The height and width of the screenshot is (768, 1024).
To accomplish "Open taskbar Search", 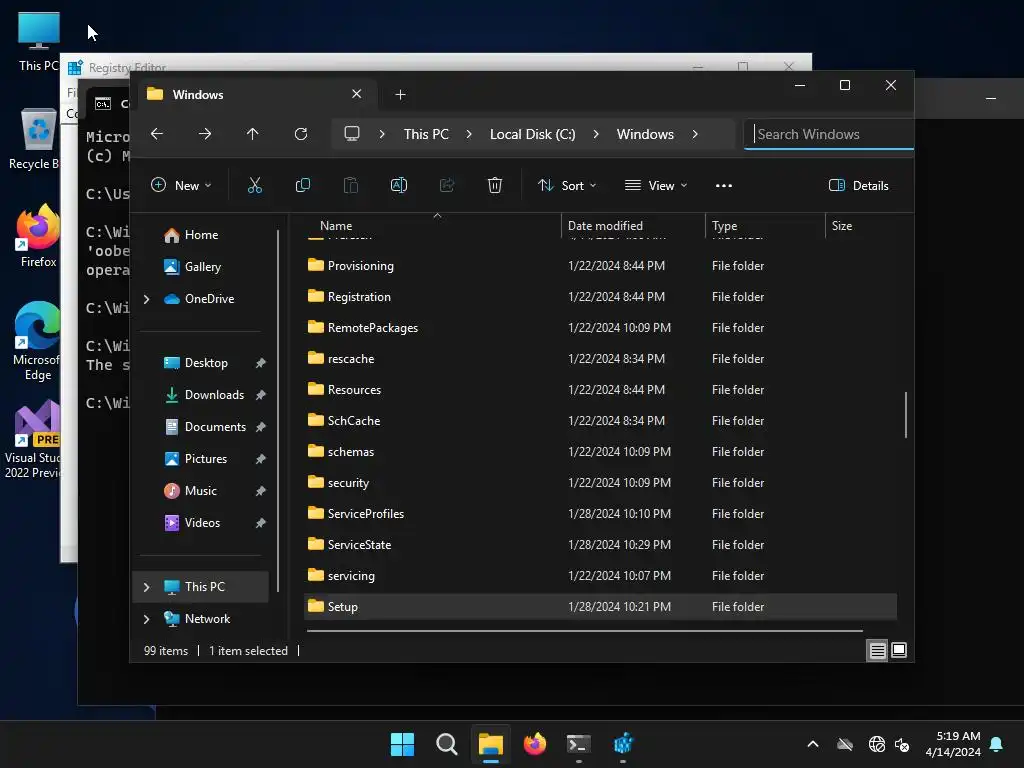I will (447, 744).
